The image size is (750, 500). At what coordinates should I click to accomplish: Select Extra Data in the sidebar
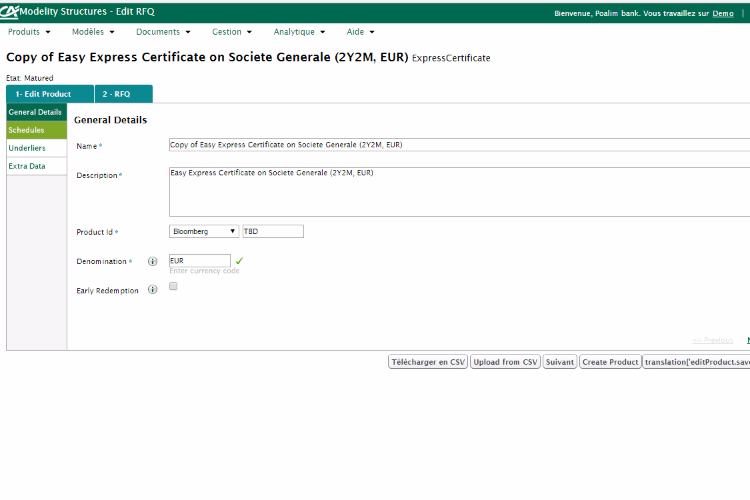[36, 166]
